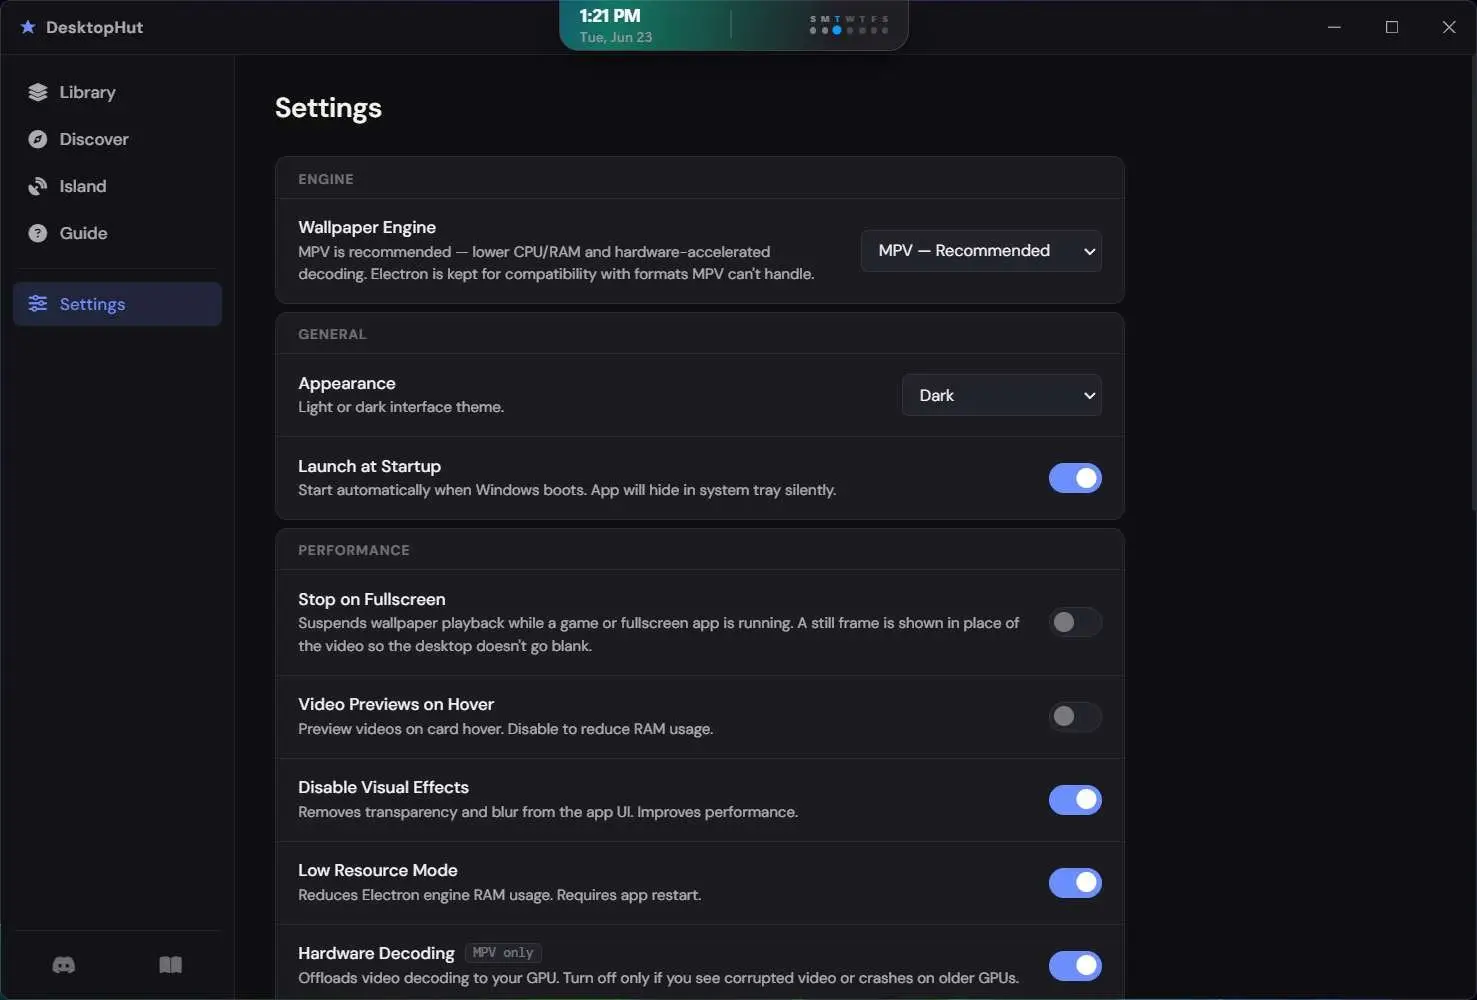Turn off Launch at Startup
The image size is (1477, 1000).
point(1075,478)
